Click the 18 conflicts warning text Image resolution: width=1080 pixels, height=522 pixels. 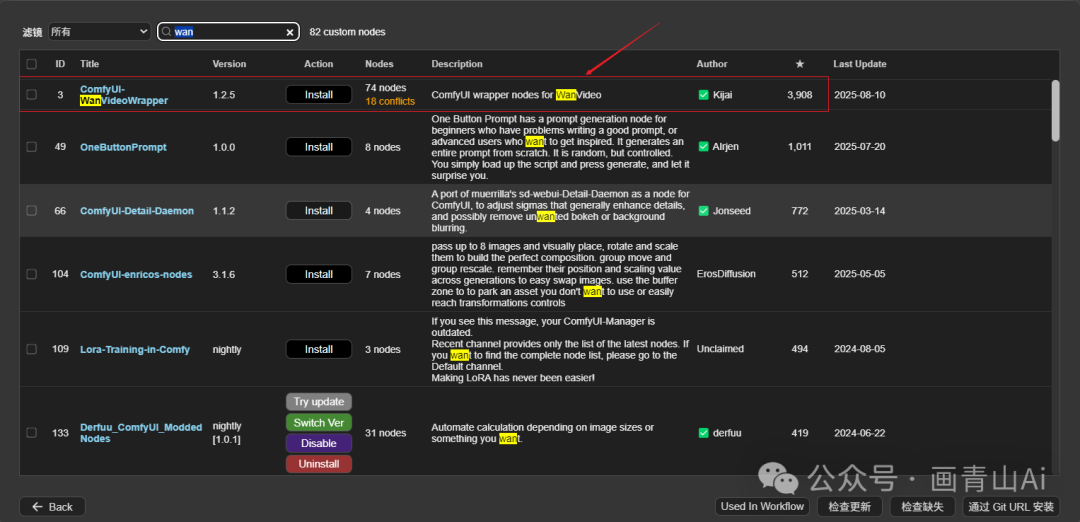point(390,102)
